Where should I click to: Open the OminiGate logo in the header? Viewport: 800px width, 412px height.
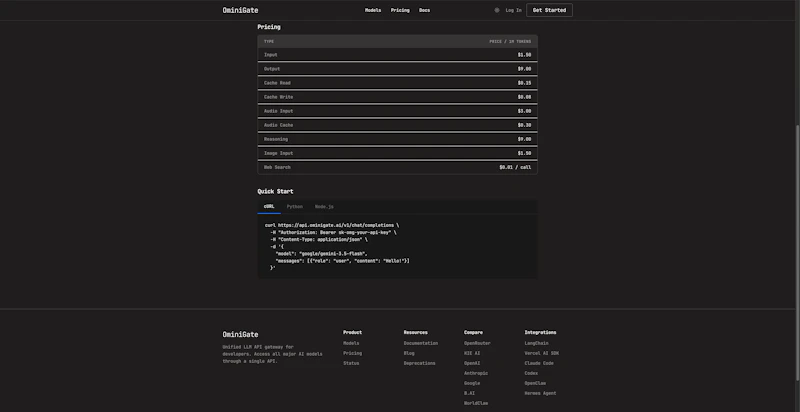240,10
